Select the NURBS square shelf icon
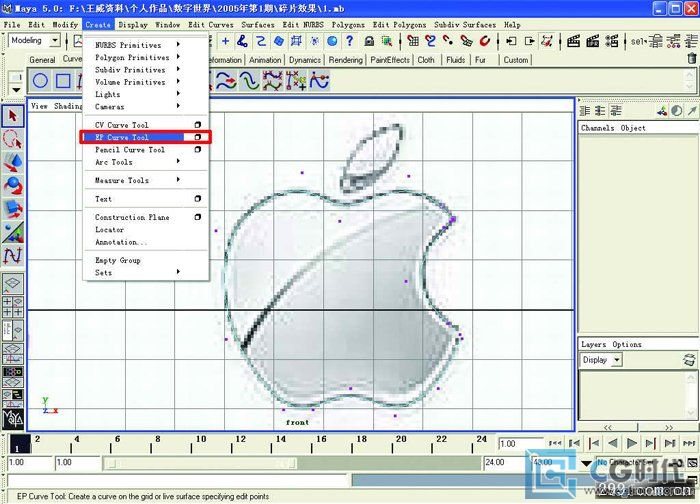This screenshot has width=700, height=504. (x=63, y=81)
